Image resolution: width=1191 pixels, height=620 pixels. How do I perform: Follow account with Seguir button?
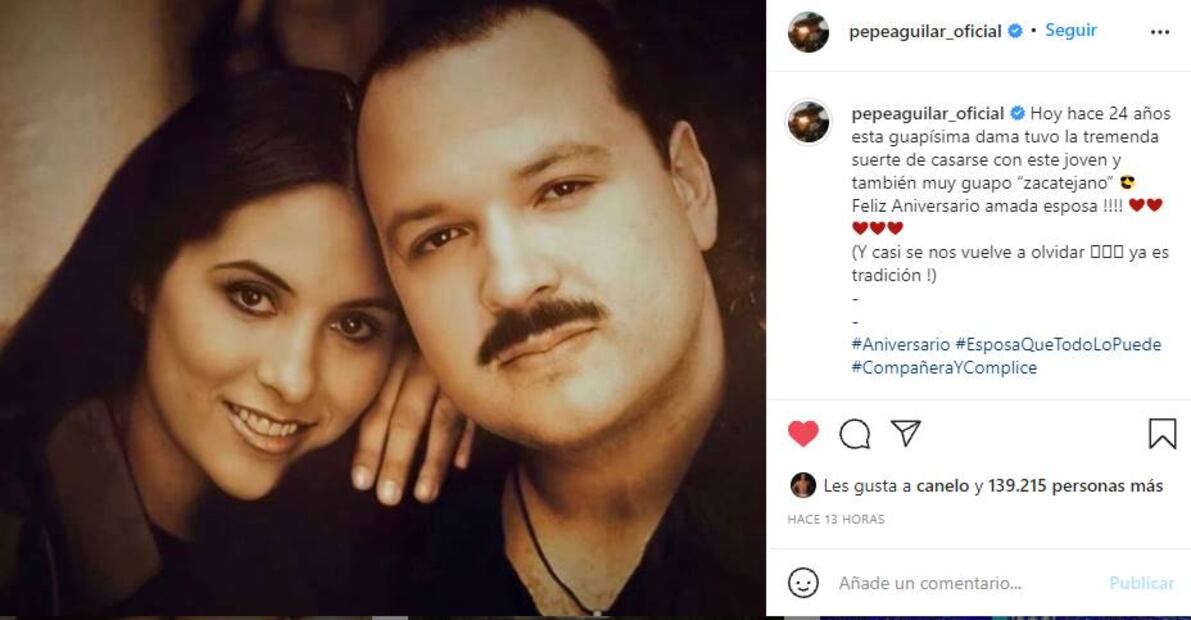pyautogui.click(x=1071, y=30)
